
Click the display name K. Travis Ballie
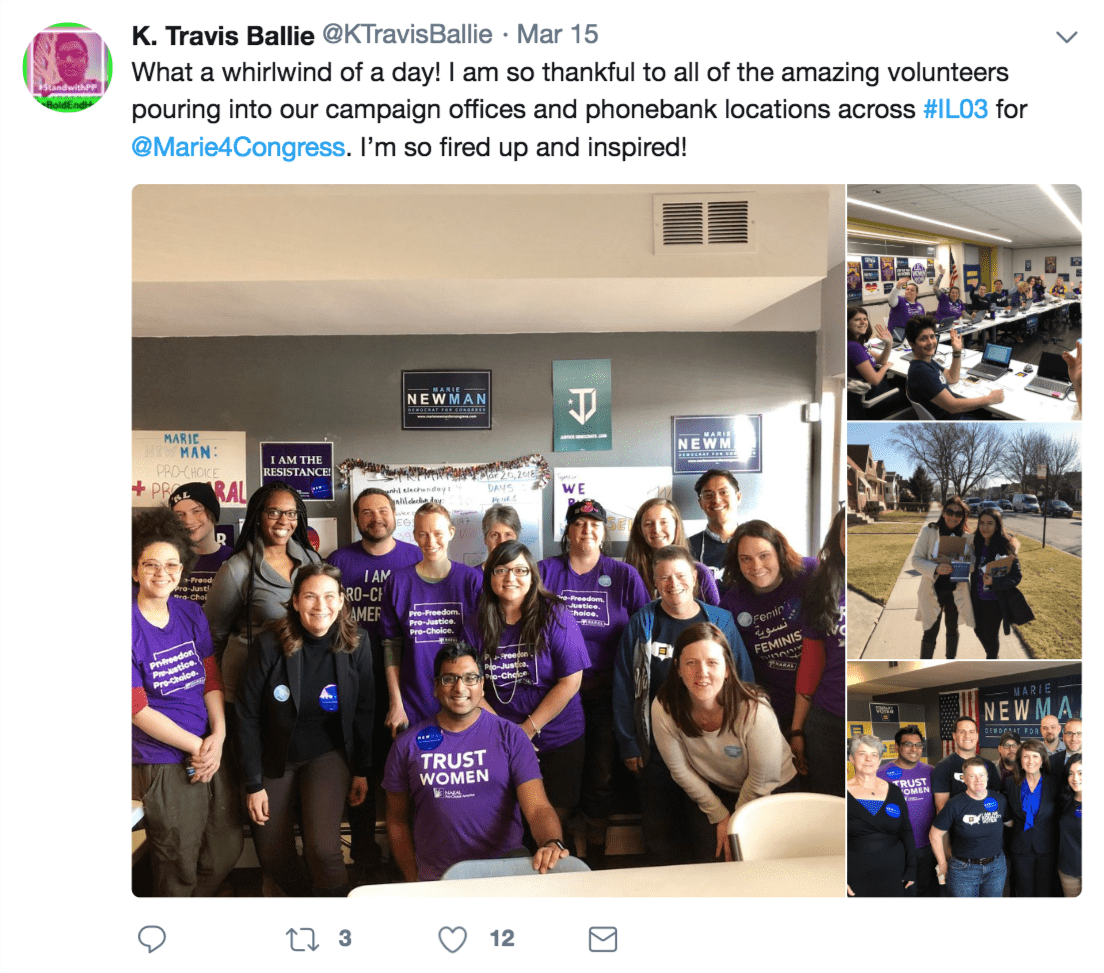[222, 35]
